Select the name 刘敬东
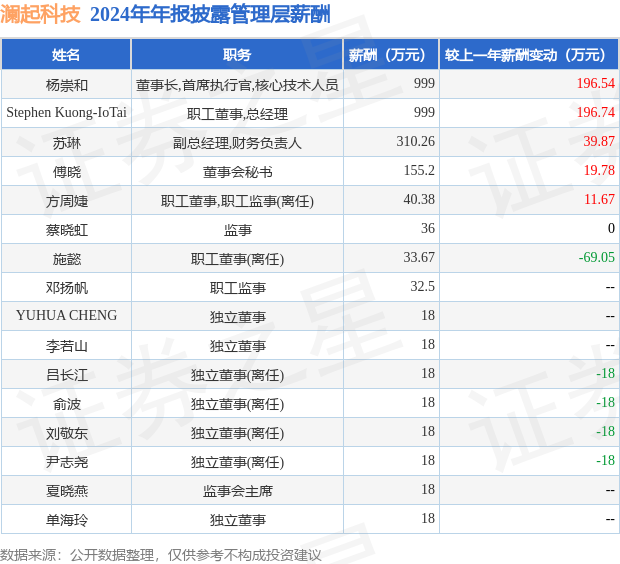 pyautogui.click(x=66, y=433)
